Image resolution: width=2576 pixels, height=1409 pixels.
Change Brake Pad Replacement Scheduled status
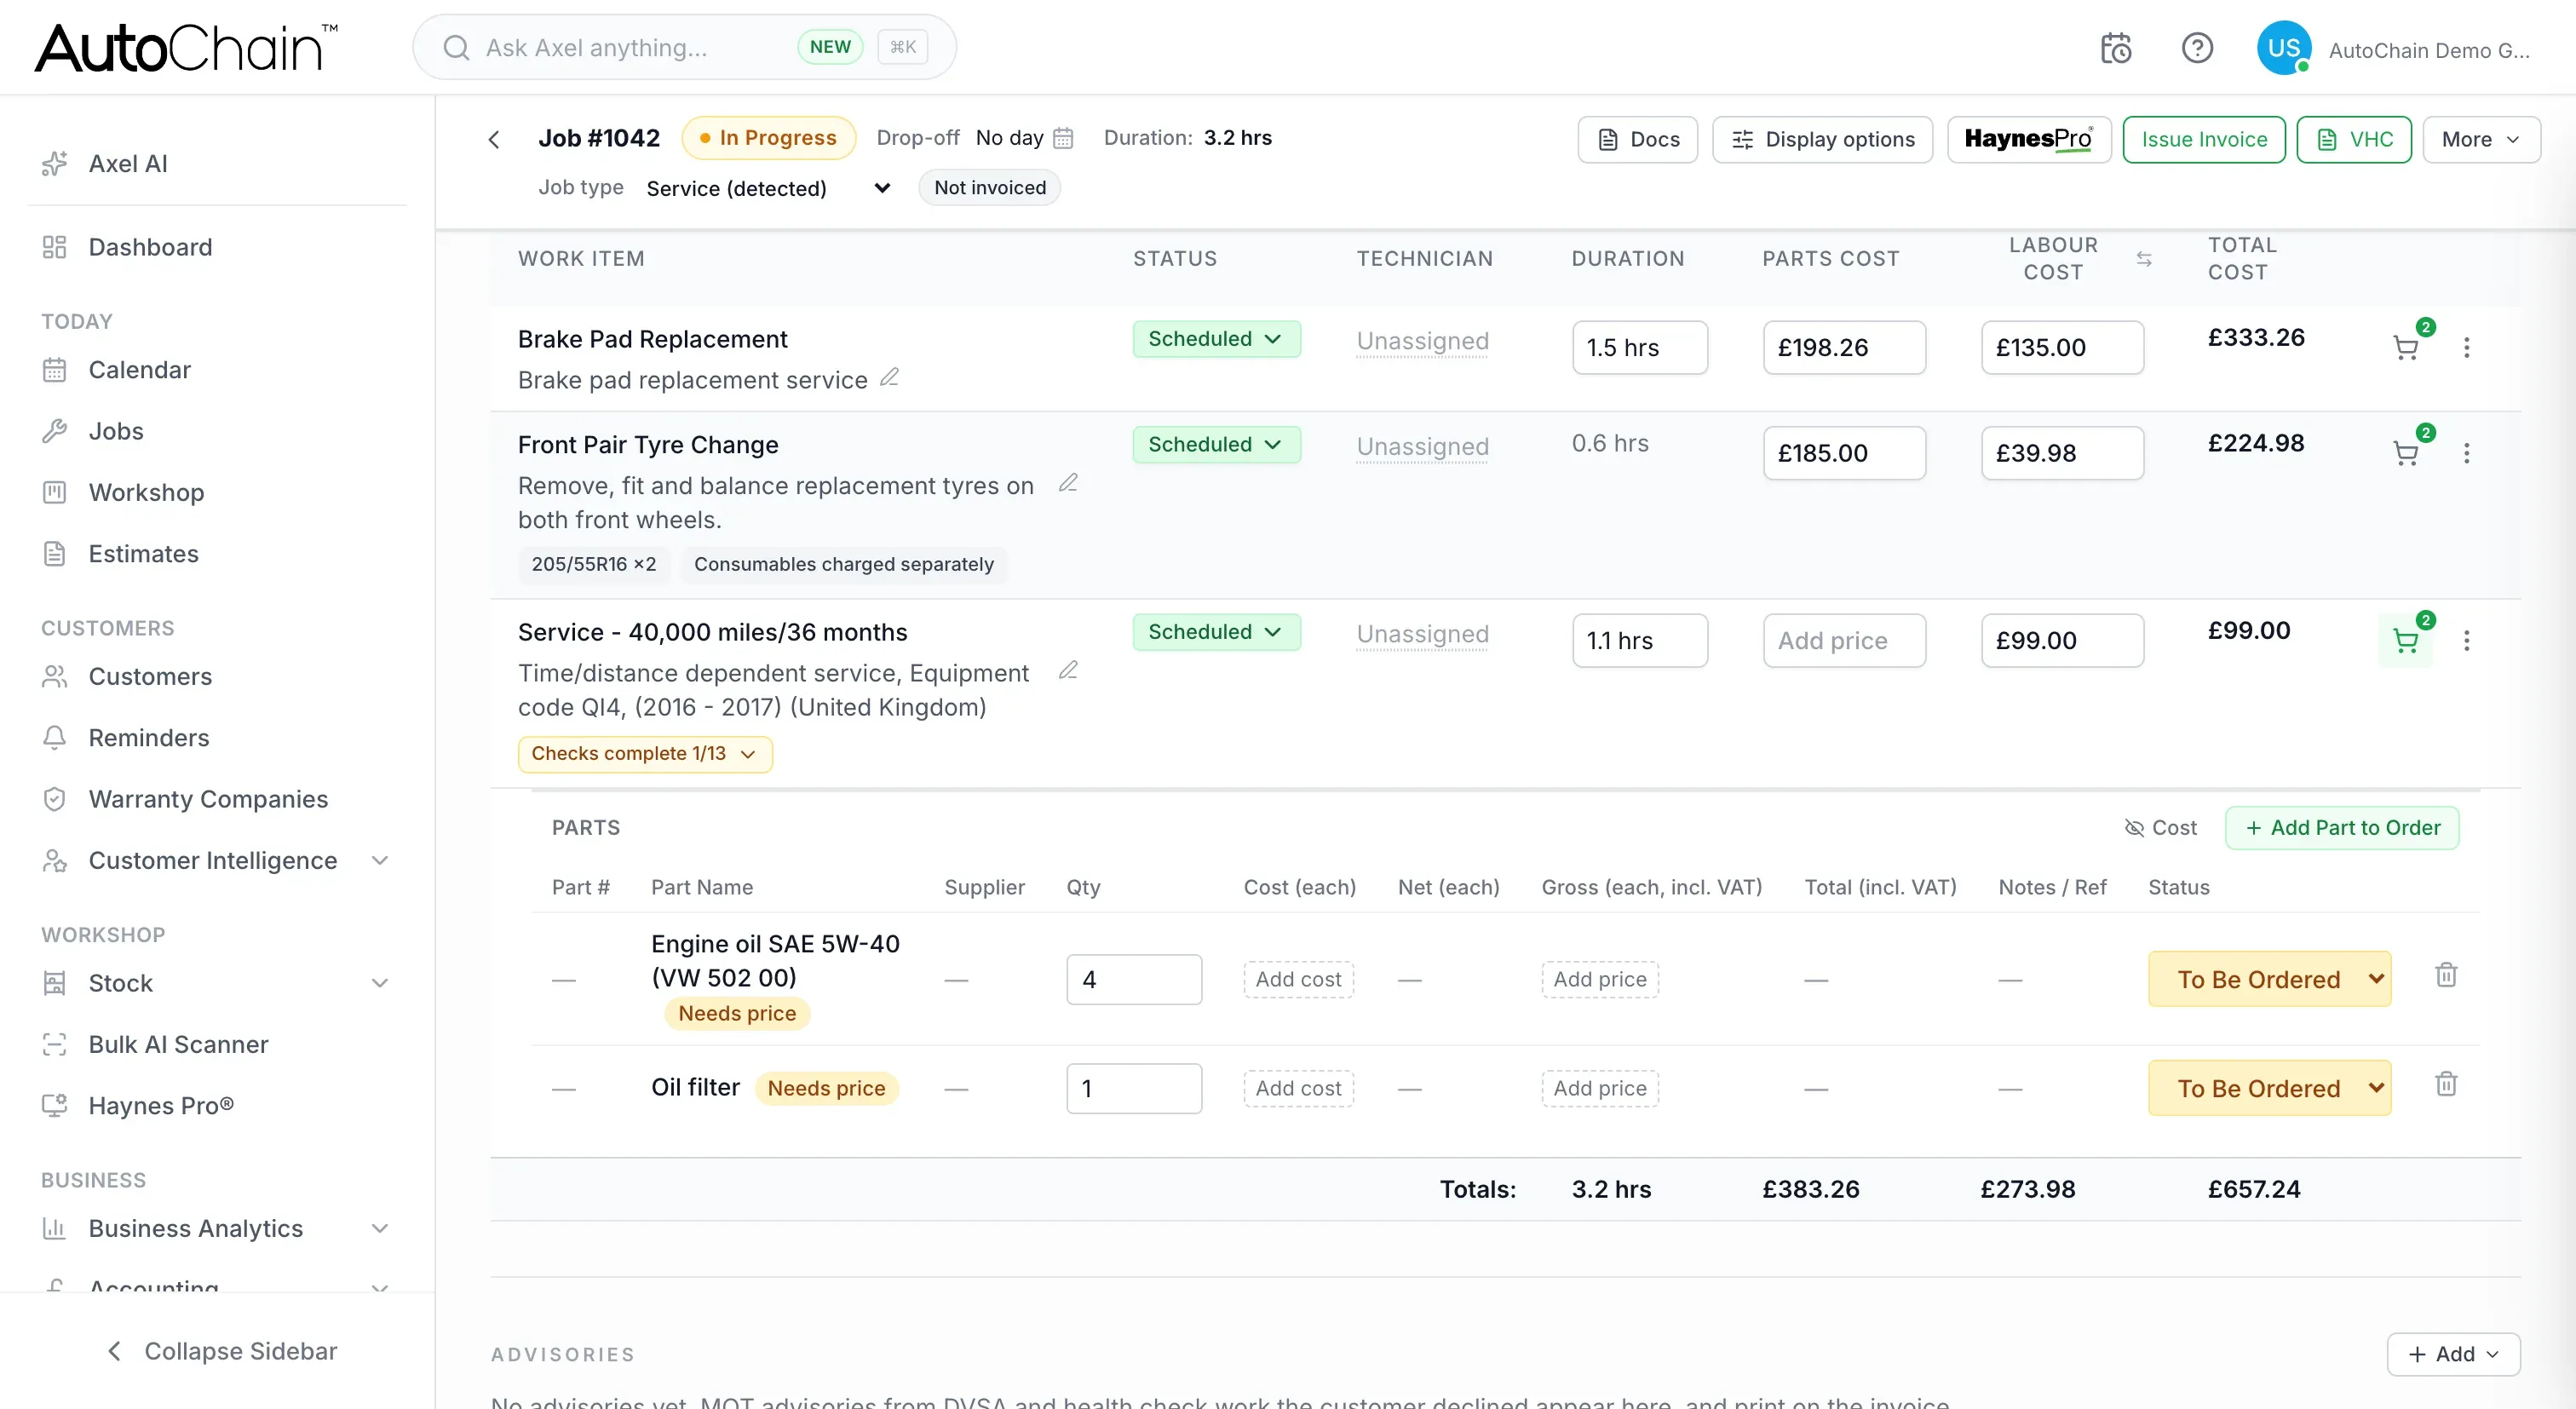tap(1216, 339)
